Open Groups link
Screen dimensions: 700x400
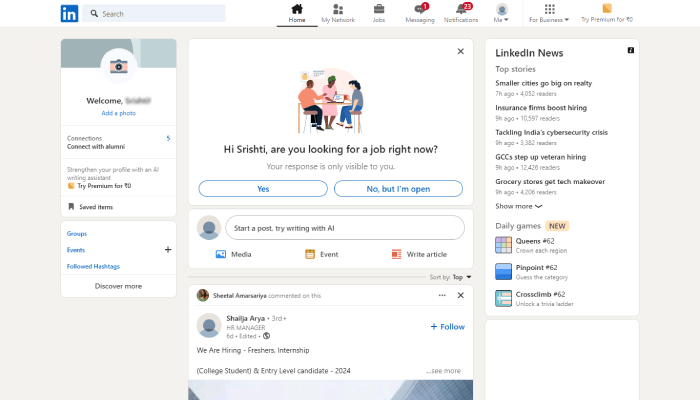[77, 233]
